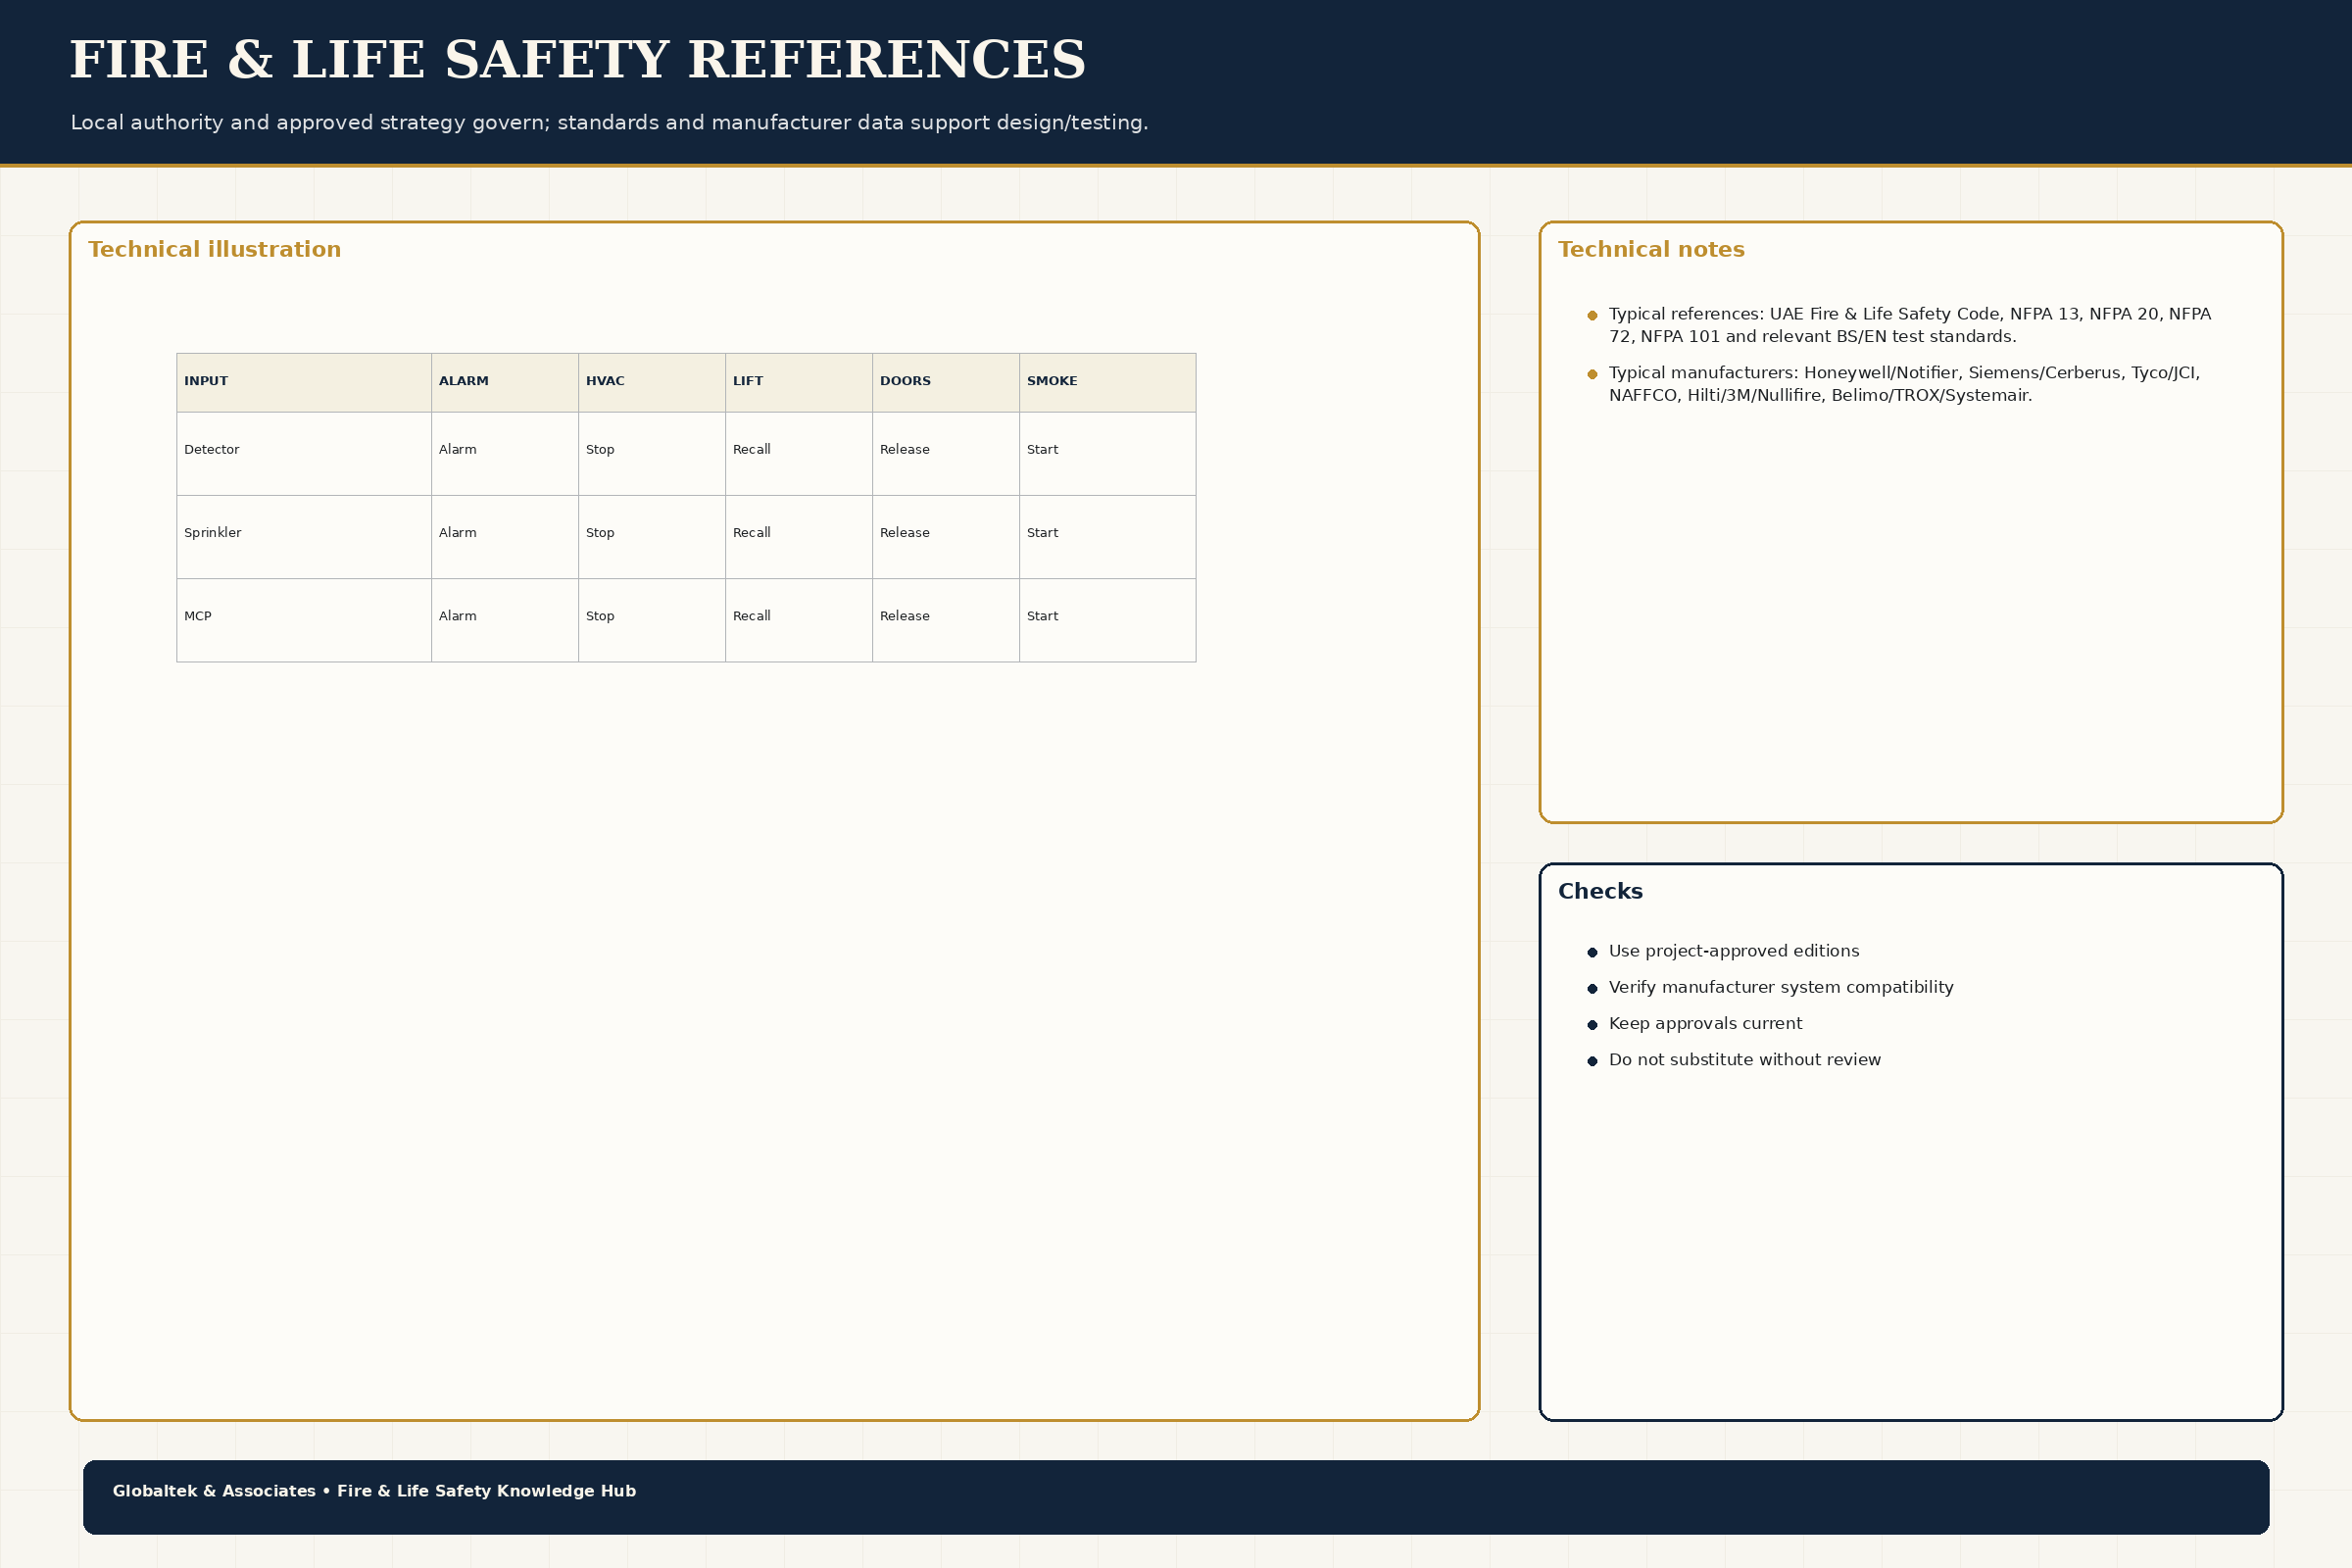2352x1568 pixels.
Task: Choose "Alarm" in the MCP row
Action: (x=458, y=616)
